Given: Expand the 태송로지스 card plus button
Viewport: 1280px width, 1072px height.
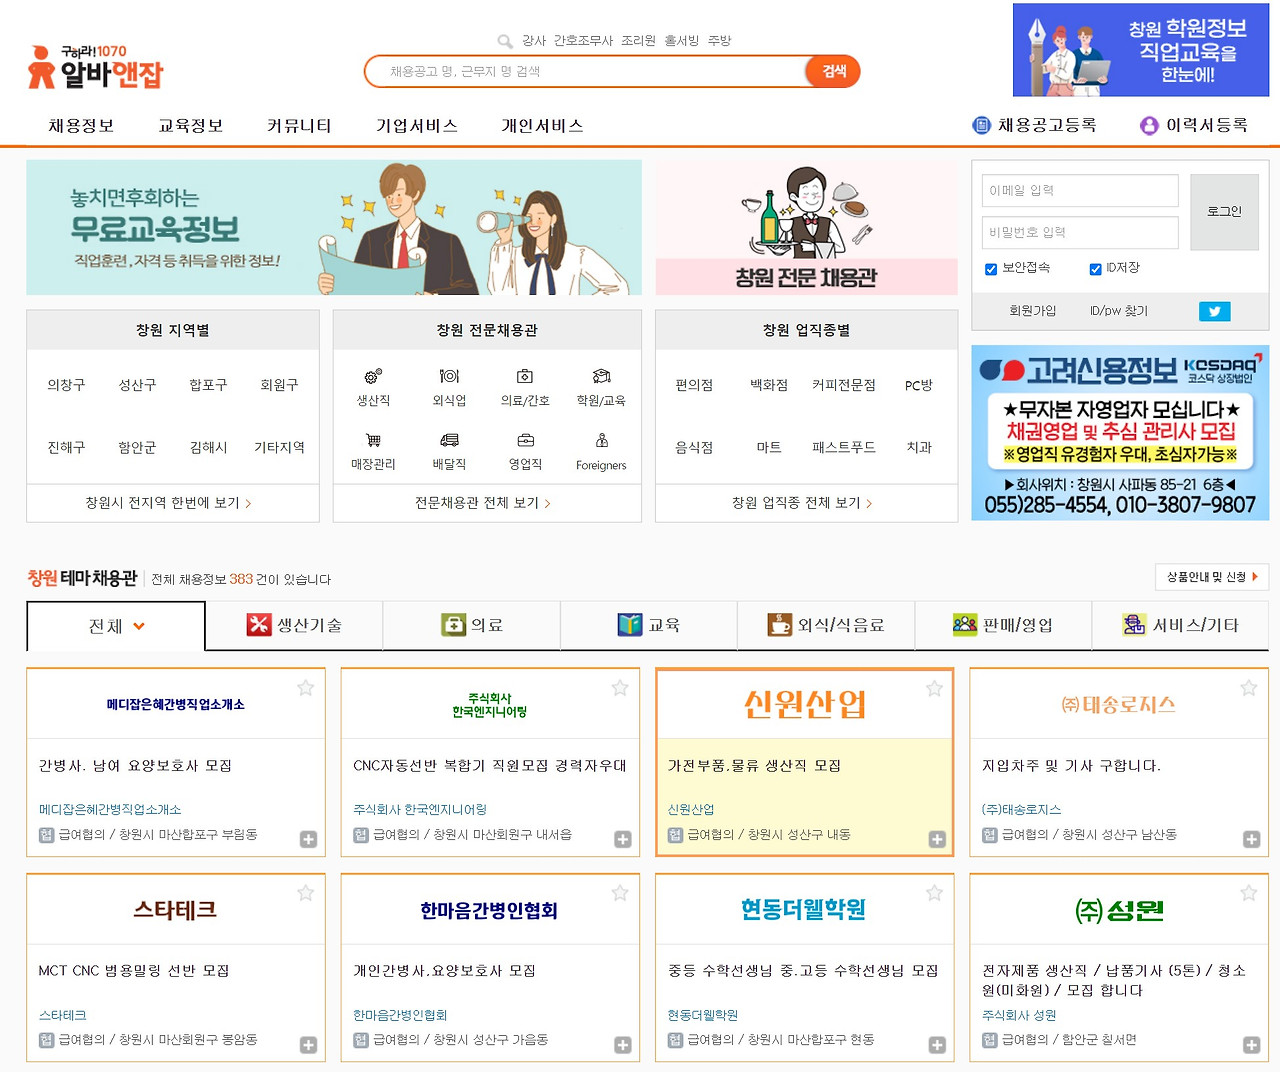Looking at the screenshot, I should 1251,840.
